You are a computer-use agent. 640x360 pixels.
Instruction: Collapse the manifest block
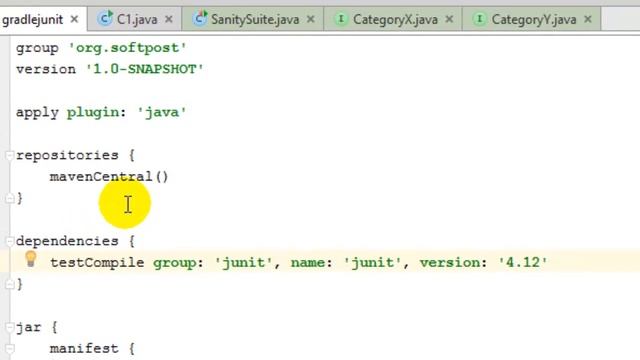tap(9, 349)
